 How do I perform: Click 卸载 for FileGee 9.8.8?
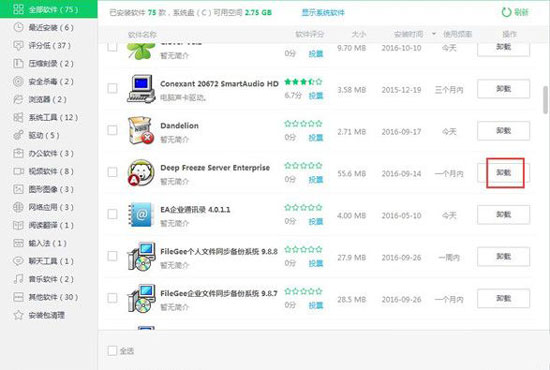pos(503,256)
